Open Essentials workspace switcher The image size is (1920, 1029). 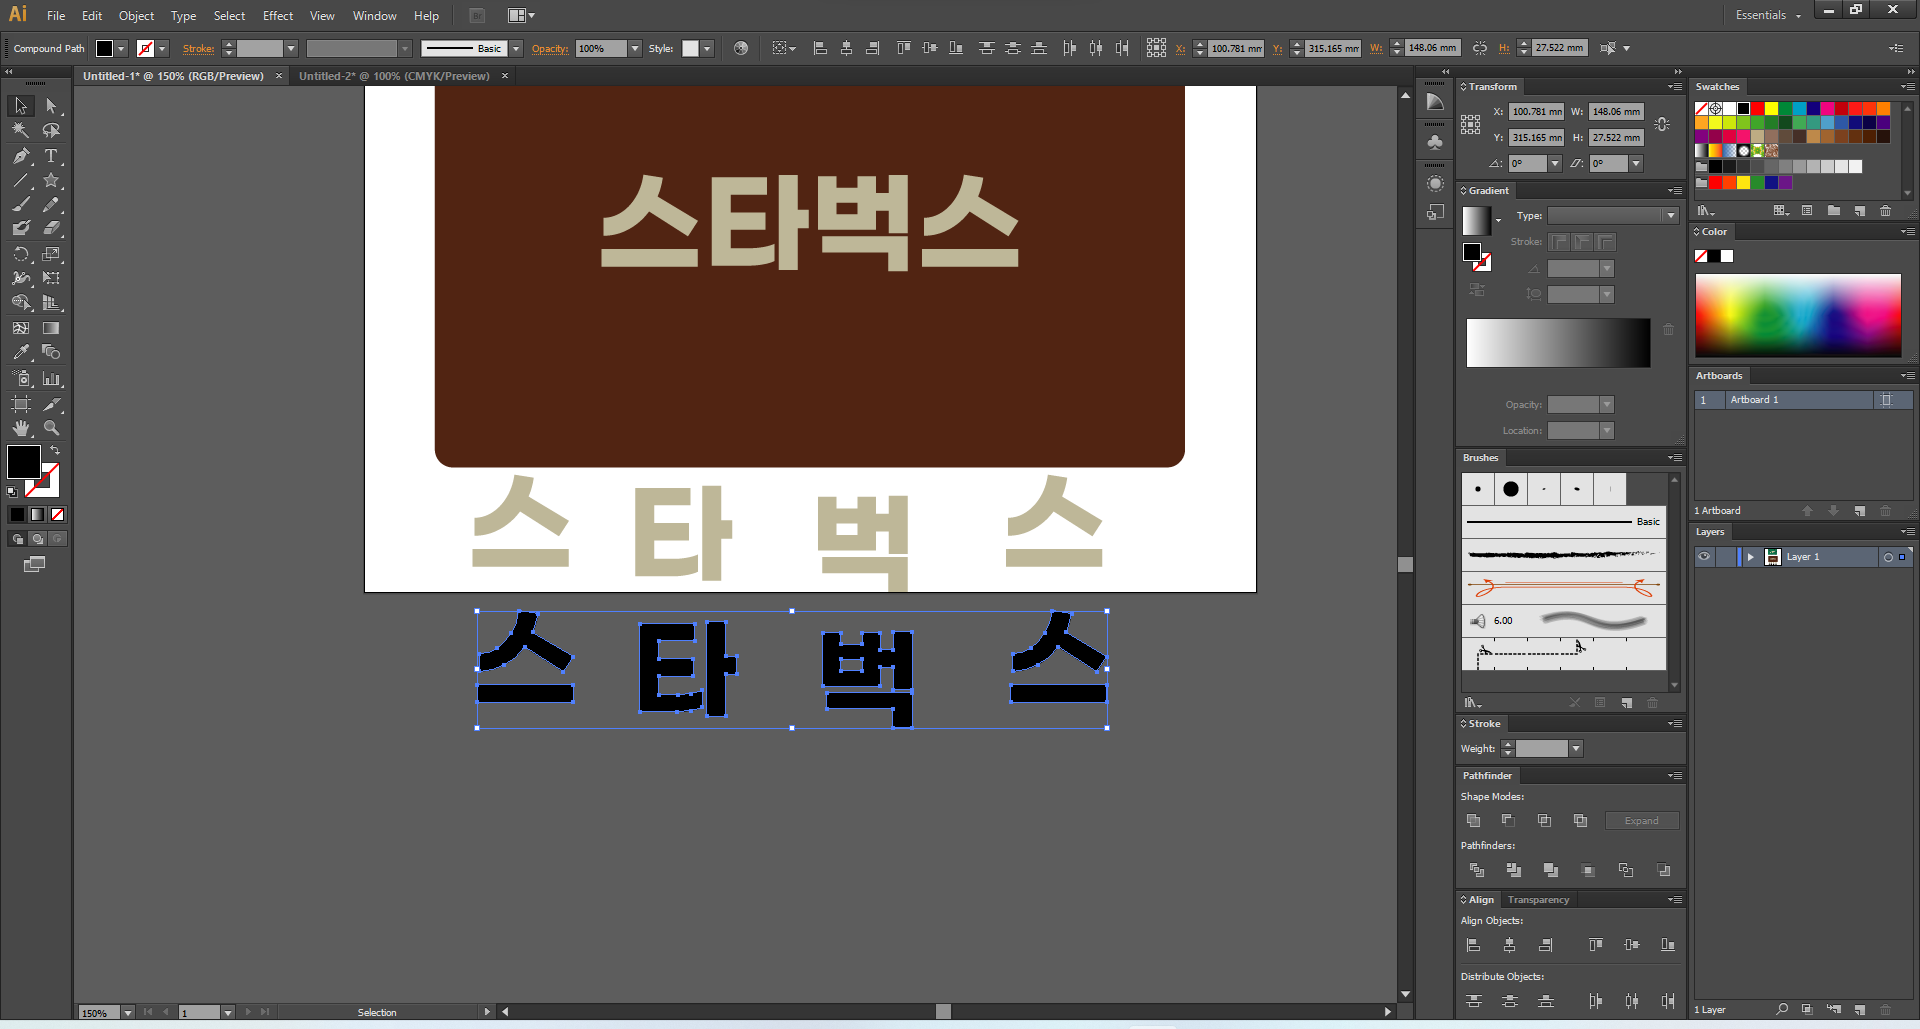1768,15
